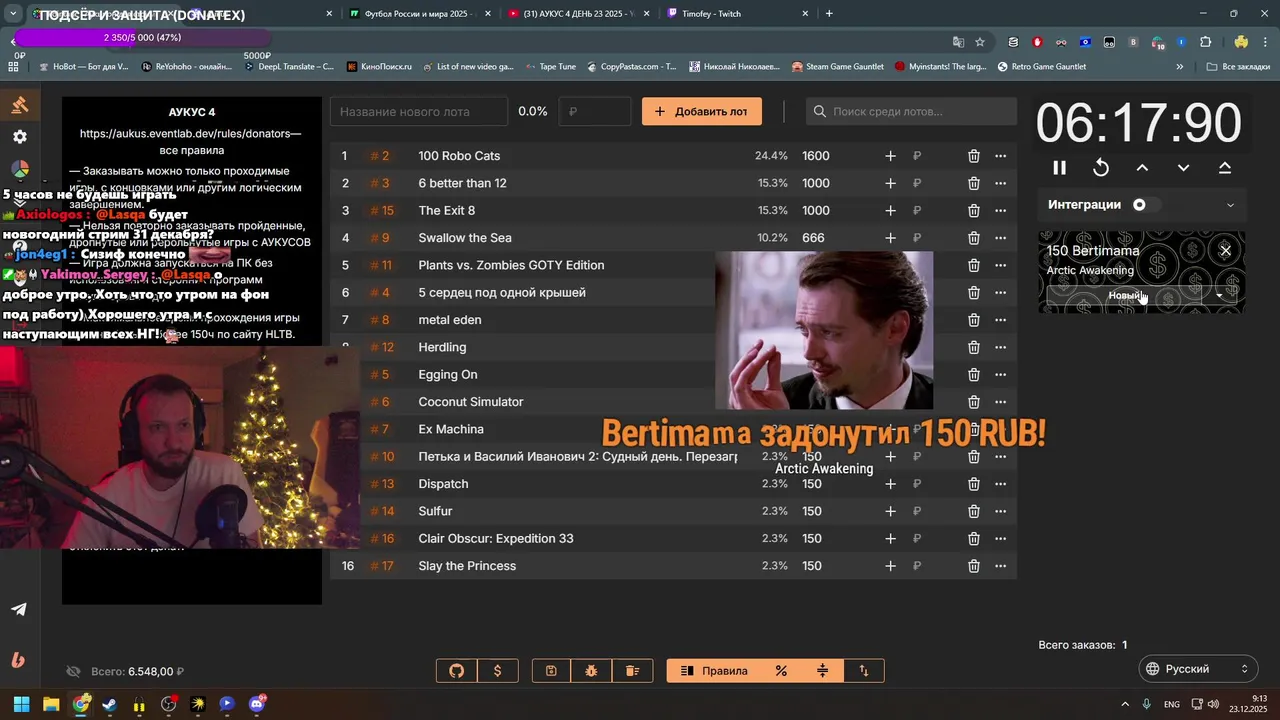
Task: Open the pie chart statistics icon
Action: (19, 169)
